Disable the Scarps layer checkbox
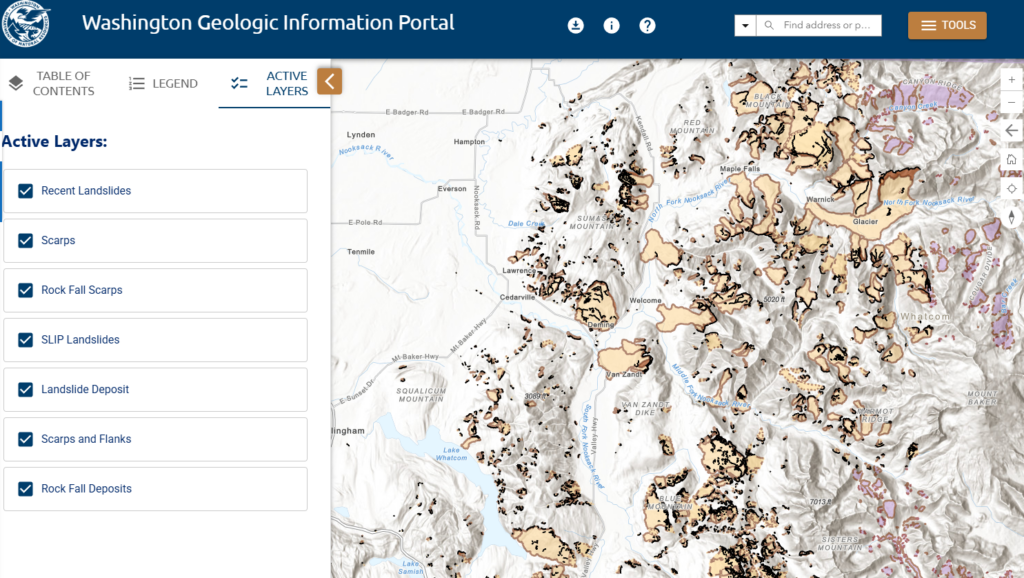Screen dimensions: 1024x578 point(25,240)
